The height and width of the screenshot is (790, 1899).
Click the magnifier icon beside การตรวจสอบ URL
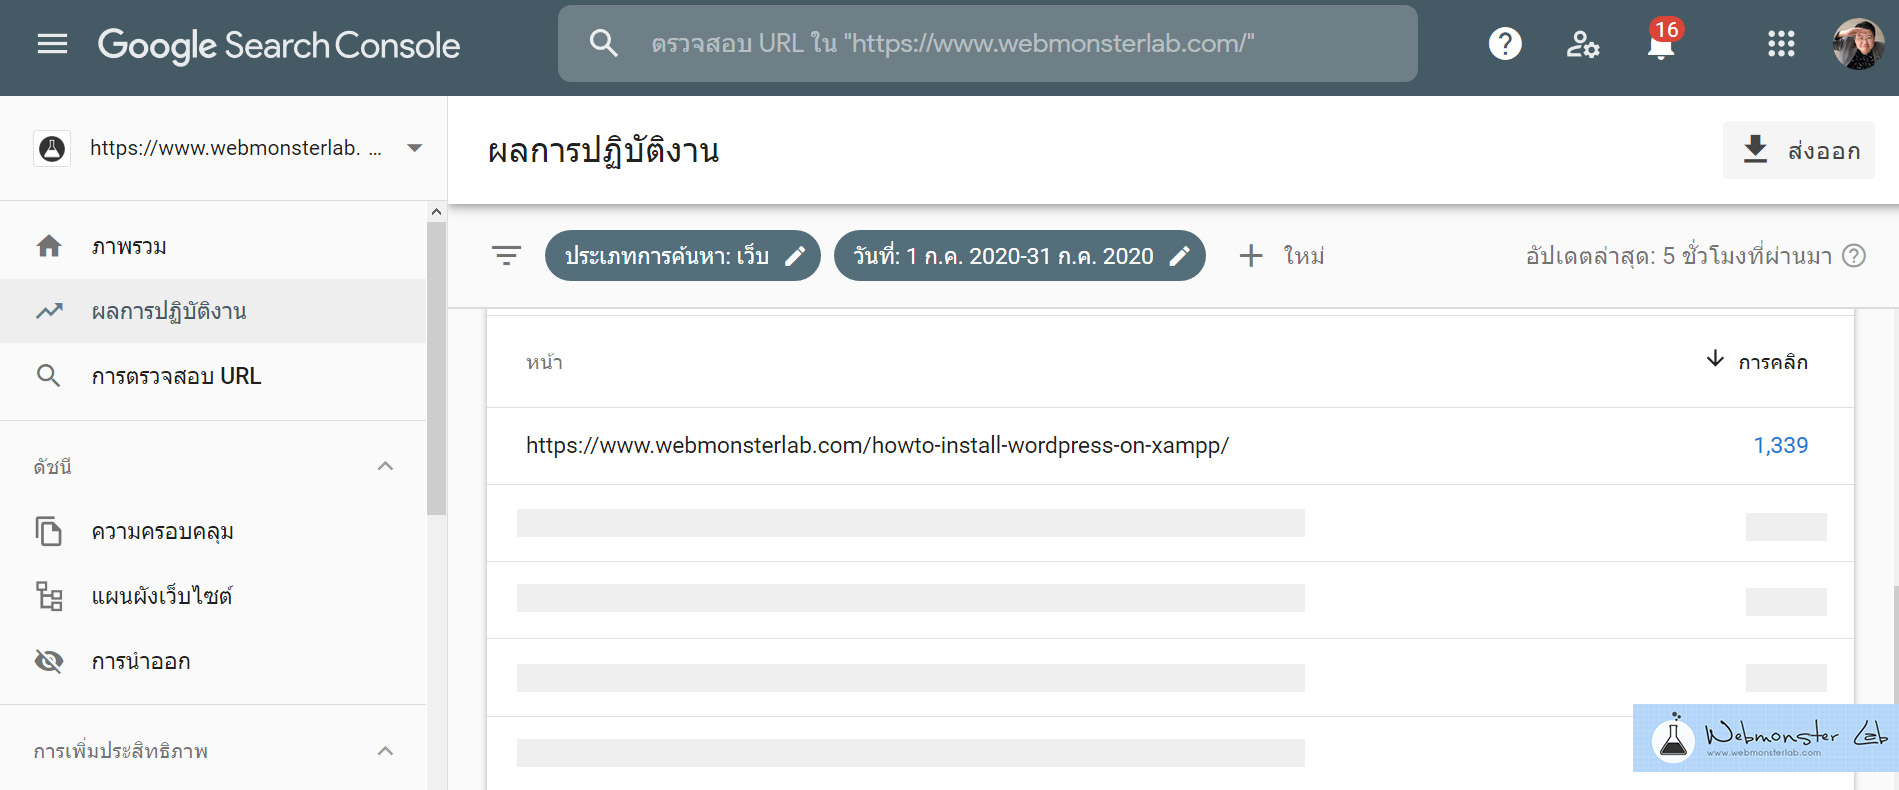click(x=49, y=376)
